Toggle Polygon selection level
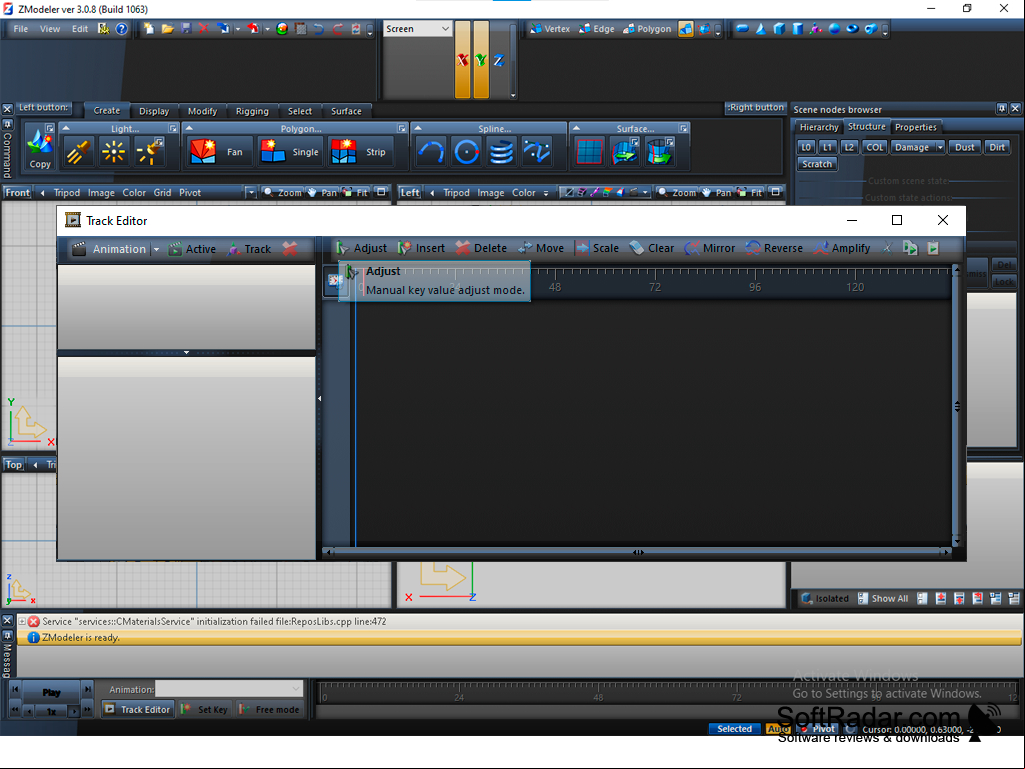Image resolution: width=1025 pixels, height=769 pixels. (x=647, y=29)
